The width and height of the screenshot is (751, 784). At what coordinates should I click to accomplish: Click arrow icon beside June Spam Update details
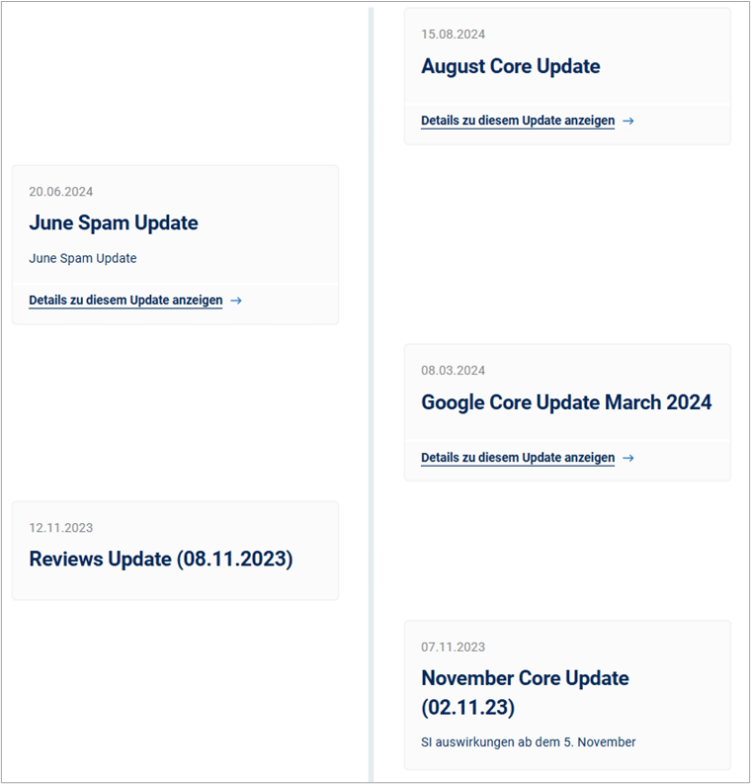(236, 300)
